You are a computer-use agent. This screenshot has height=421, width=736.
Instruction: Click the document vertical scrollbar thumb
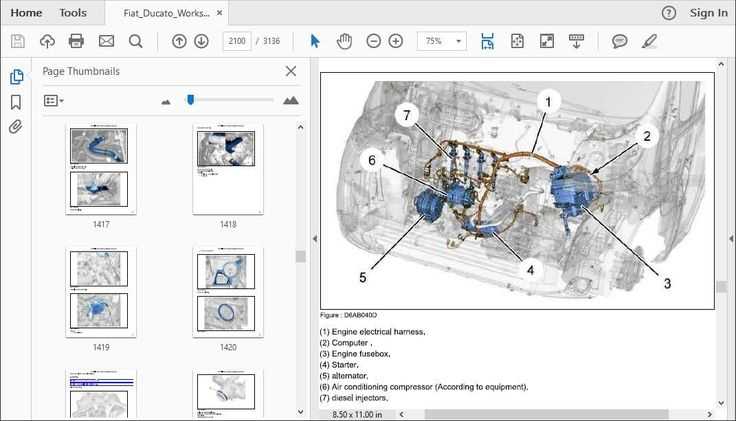coord(722,286)
